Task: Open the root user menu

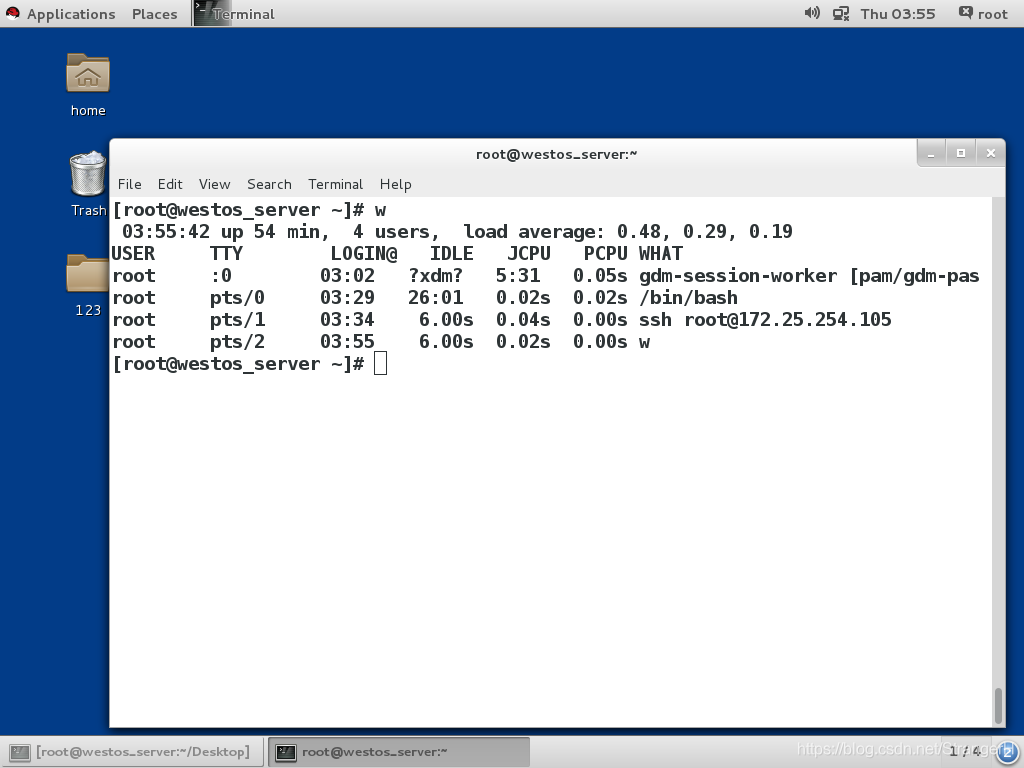Action: point(984,13)
